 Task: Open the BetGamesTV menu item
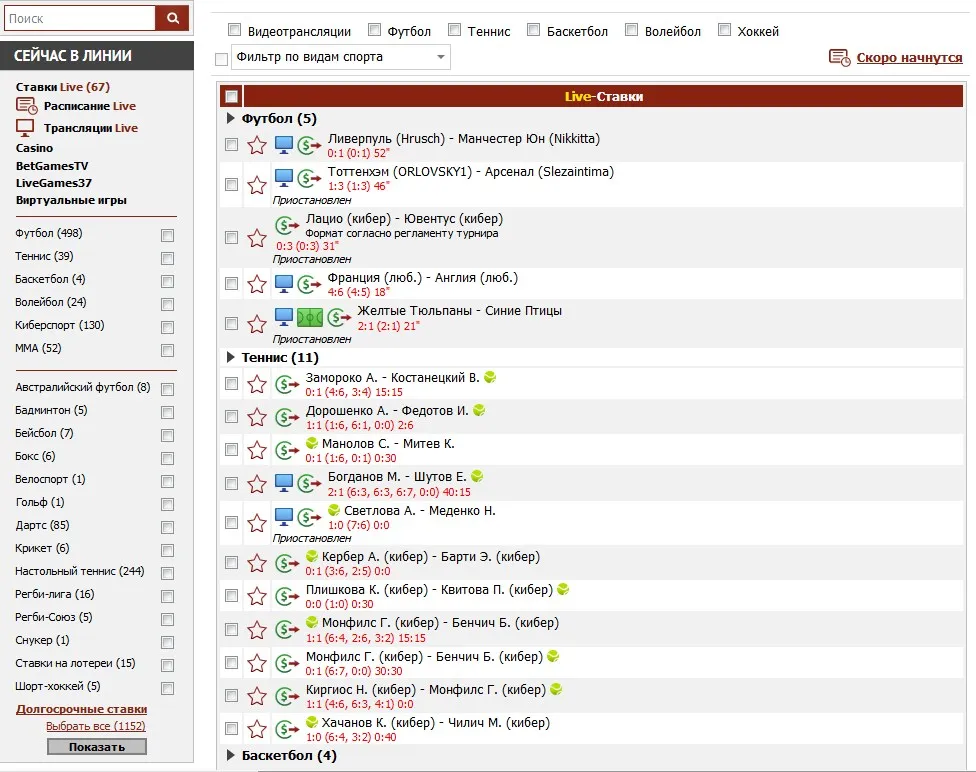click(52, 166)
